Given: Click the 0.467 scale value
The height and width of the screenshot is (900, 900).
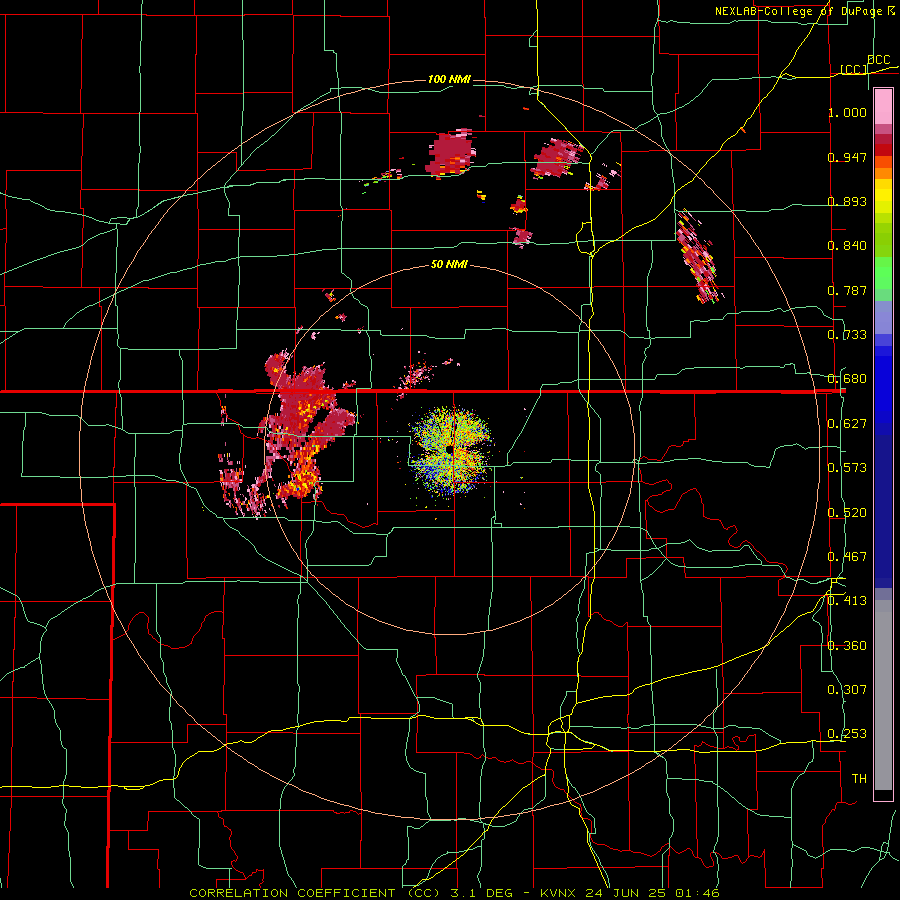Looking at the screenshot, I should coord(847,557).
